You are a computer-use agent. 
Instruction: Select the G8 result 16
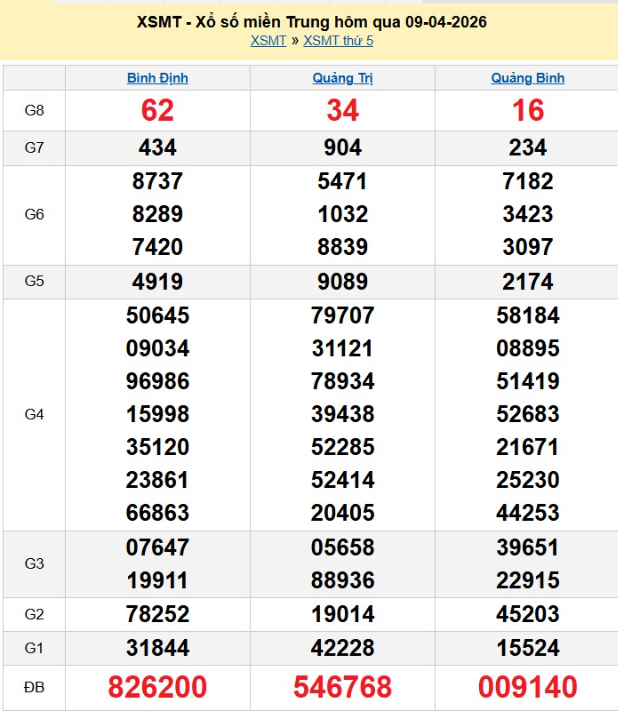527,111
